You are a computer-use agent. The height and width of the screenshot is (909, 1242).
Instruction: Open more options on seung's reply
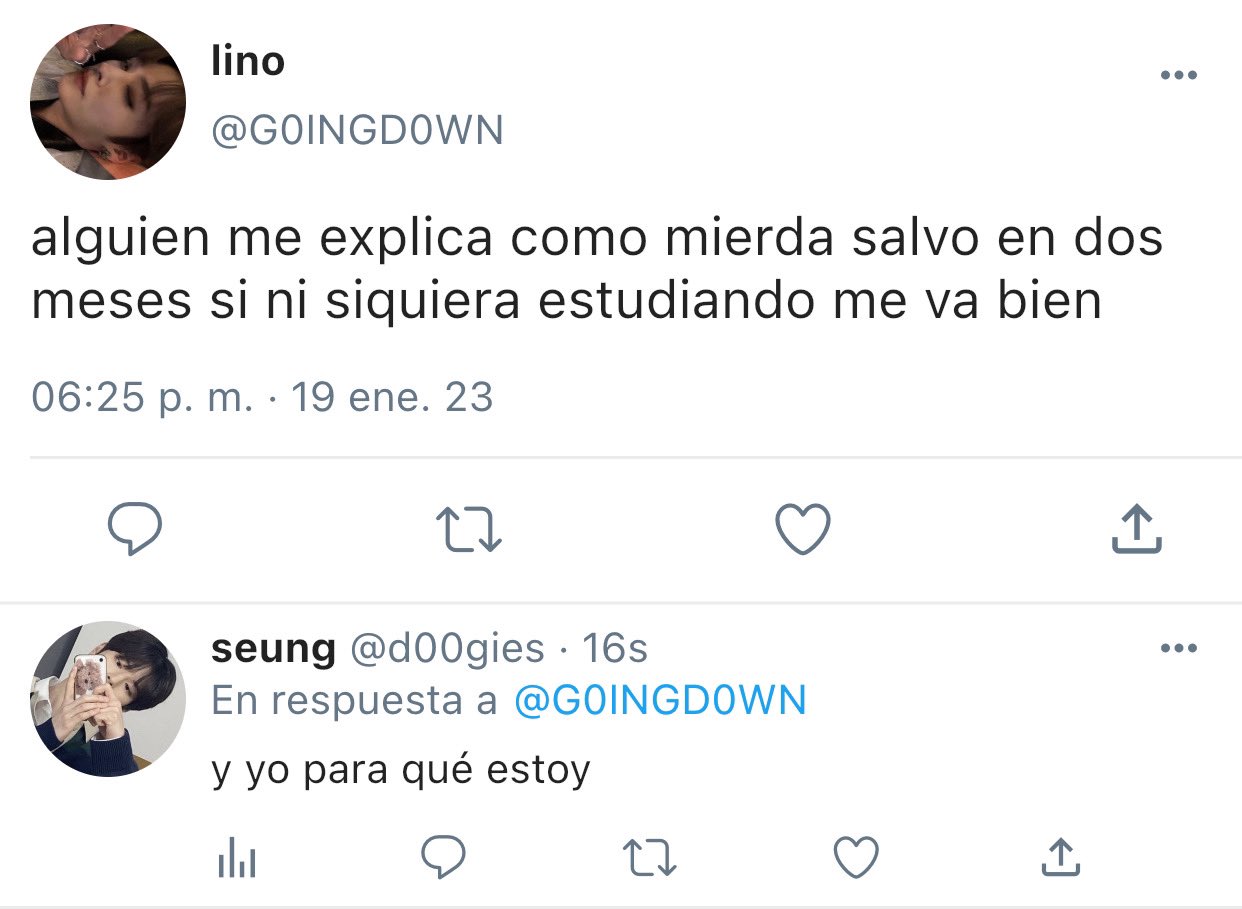(1178, 649)
